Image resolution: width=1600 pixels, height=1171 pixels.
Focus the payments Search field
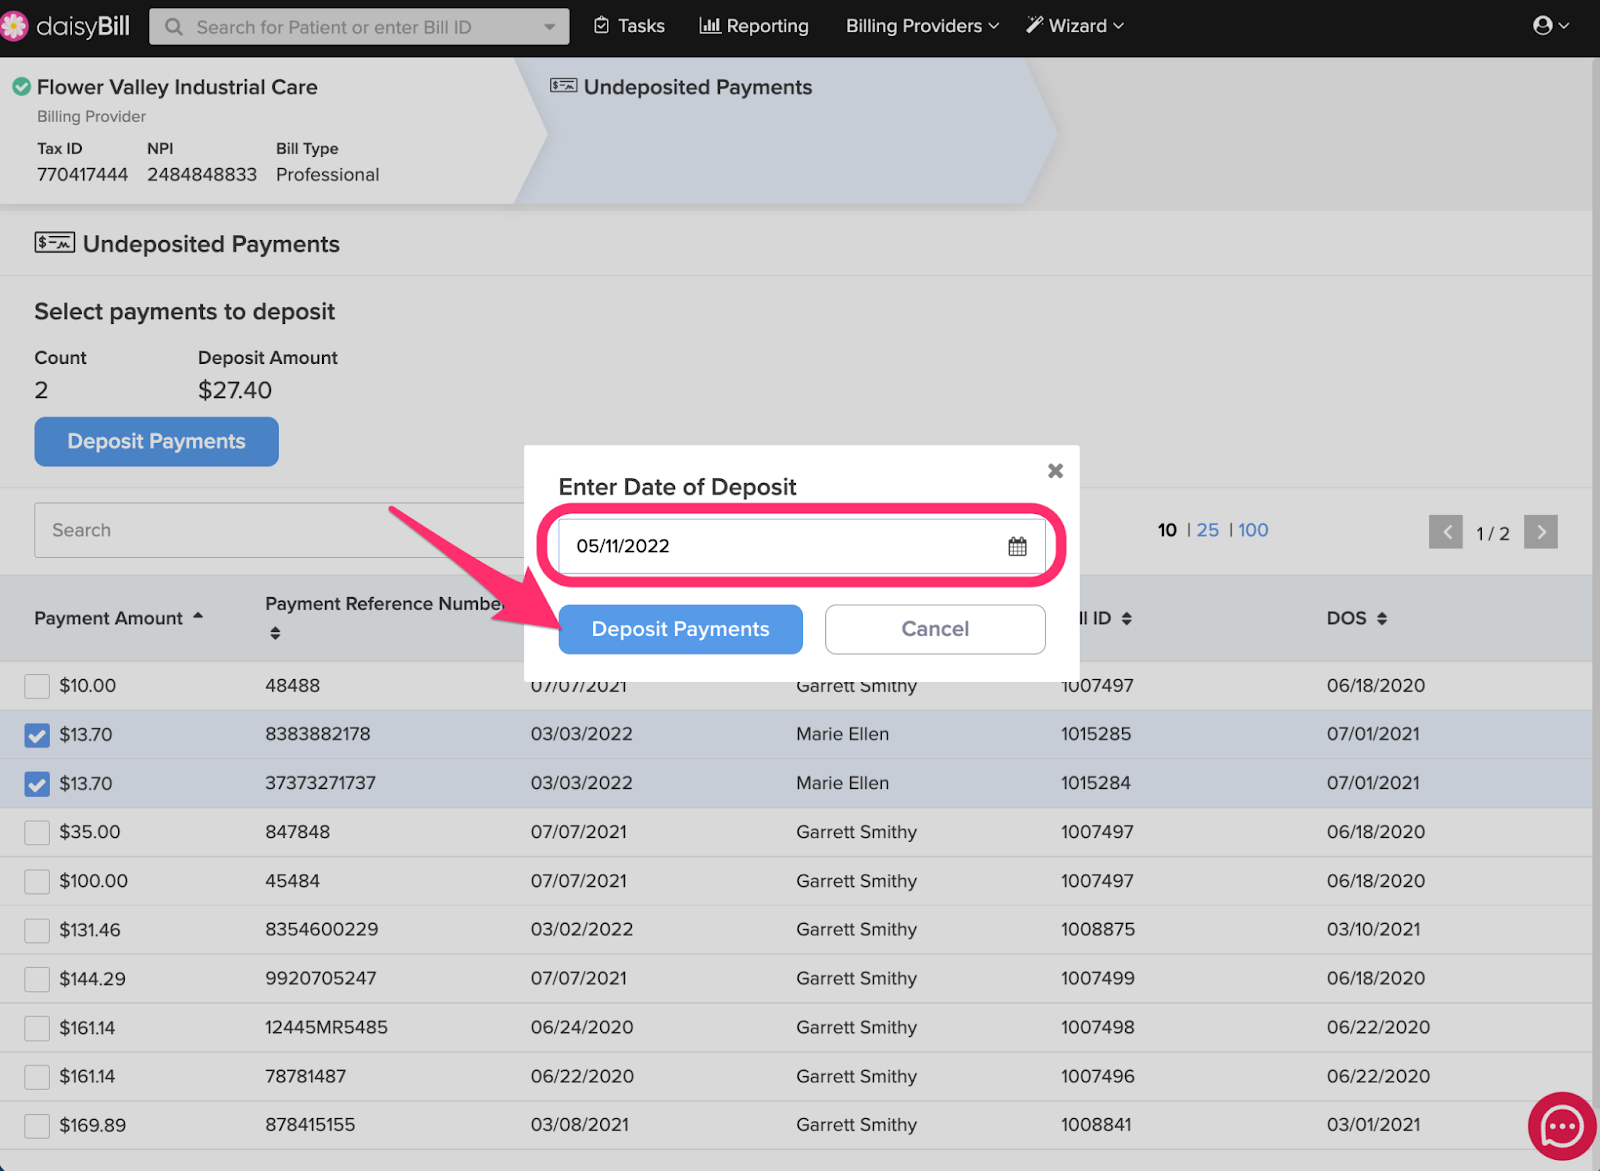280,530
